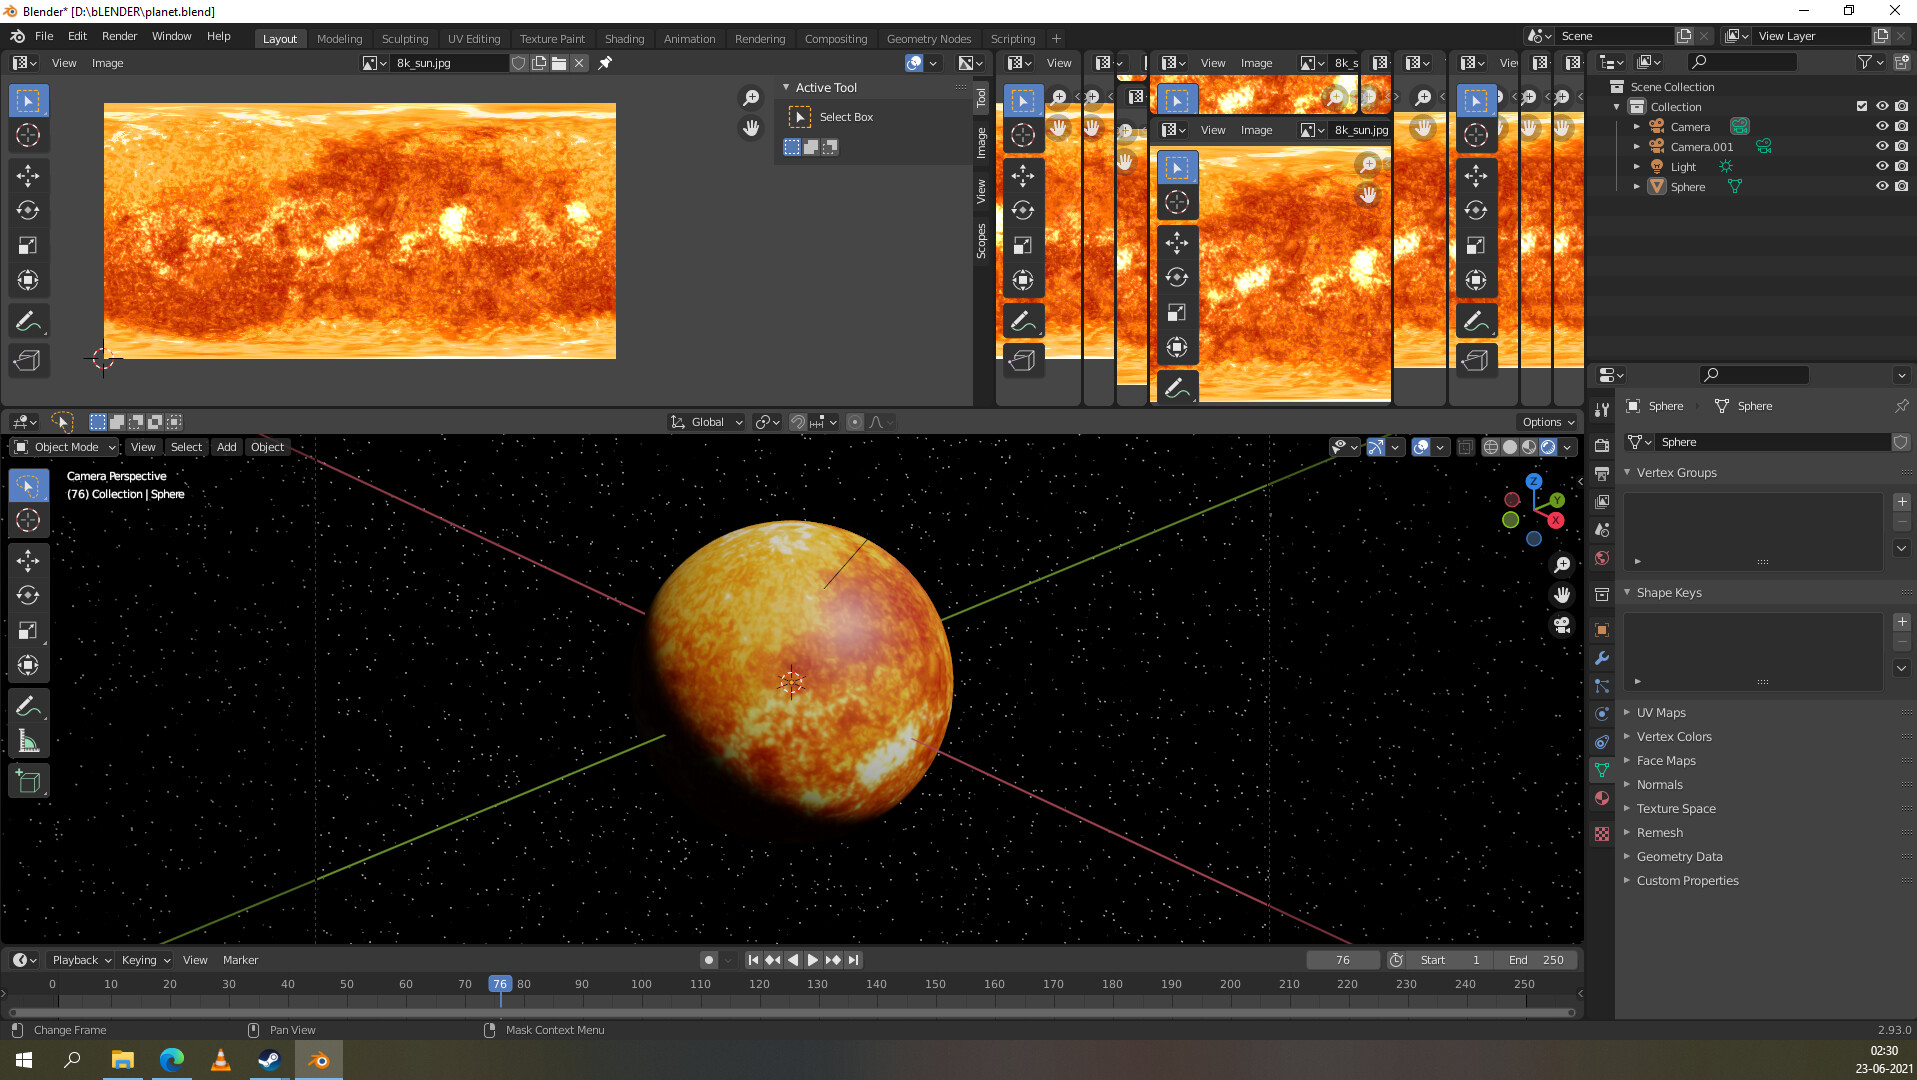Viewport: 1917px width, 1080px height.
Task: Uncheck the Collection exclude checkbox
Action: tap(1861, 106)
